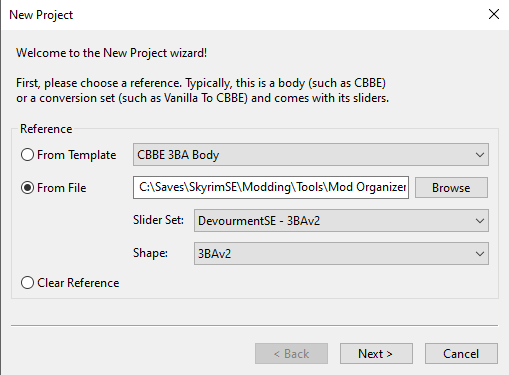This screenshot has height=375, width=509.
Task: Click the Slider Set: label
Action: click(x=158, y=220)
